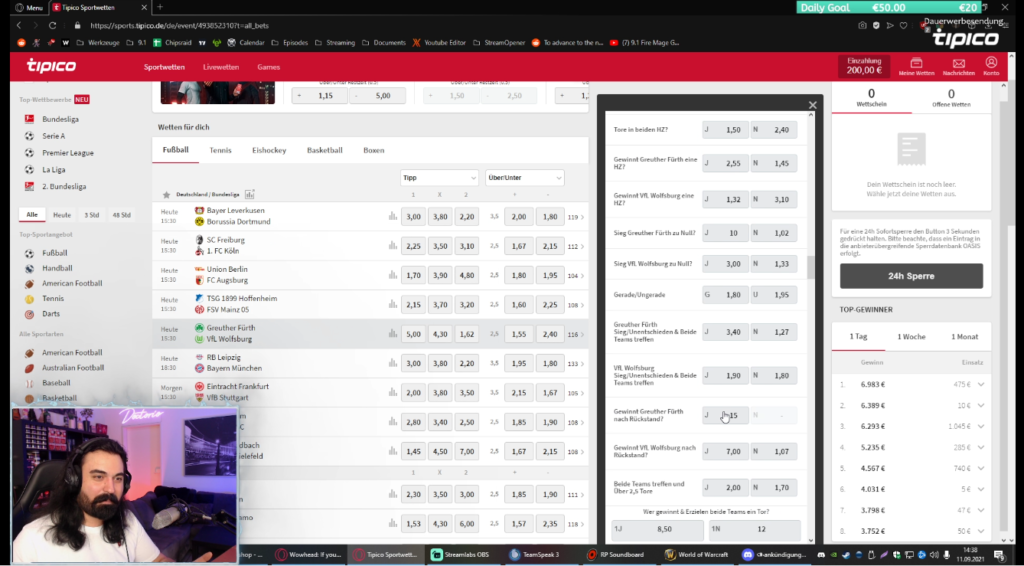This screenshot has width=1024, height=566.
Task: Expand the 133 more bets arrow for Leipzig match
Action: [576, 364]
